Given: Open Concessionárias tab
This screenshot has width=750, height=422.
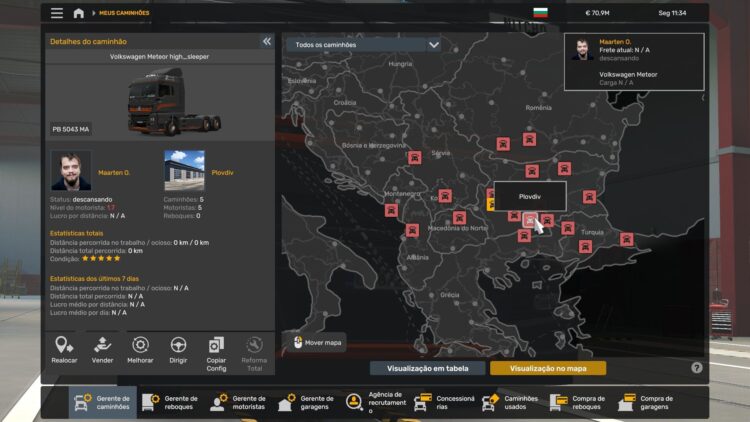Looking at the screenshot, I should coord(444,402).
